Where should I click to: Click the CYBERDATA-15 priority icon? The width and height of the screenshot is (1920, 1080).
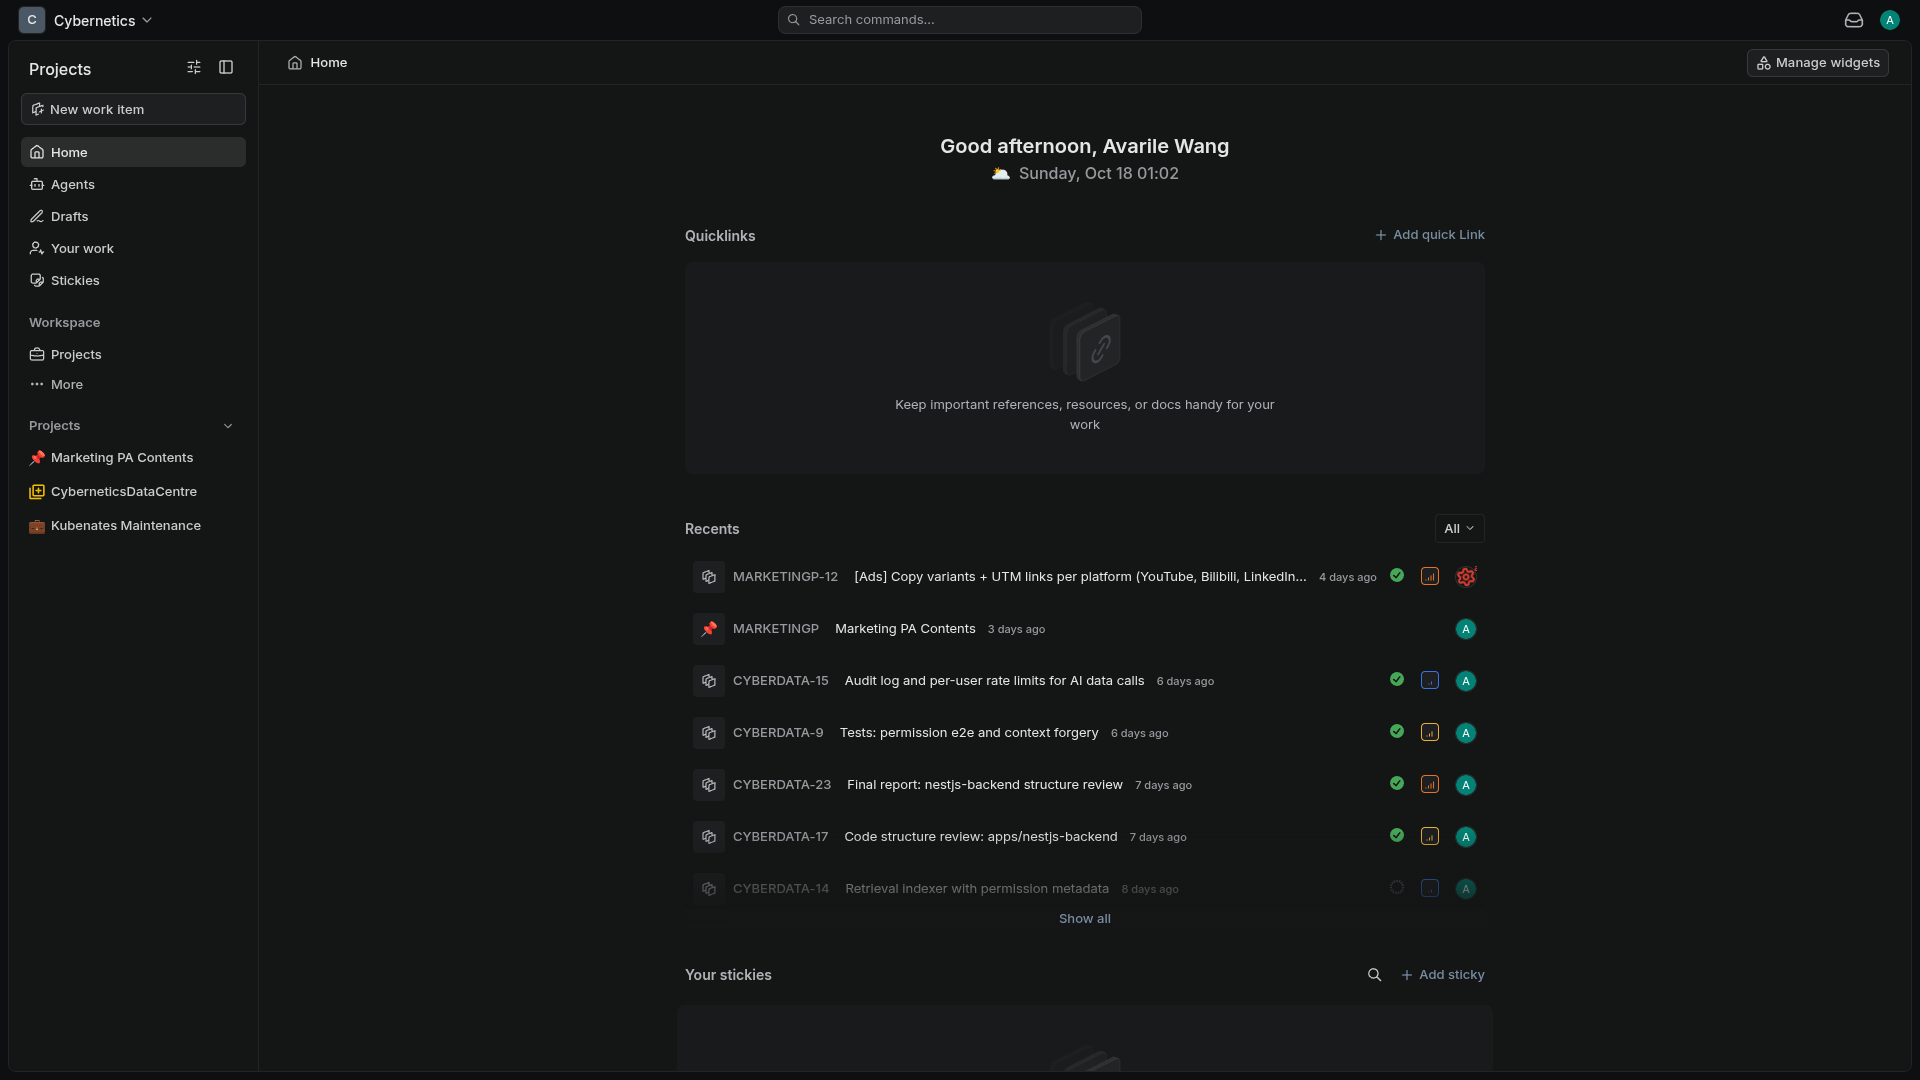(x=1430, y=681)
